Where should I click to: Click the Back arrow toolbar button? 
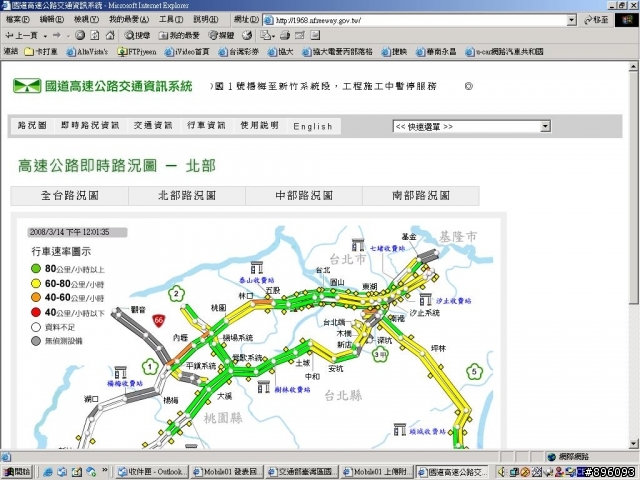(21, 36)
